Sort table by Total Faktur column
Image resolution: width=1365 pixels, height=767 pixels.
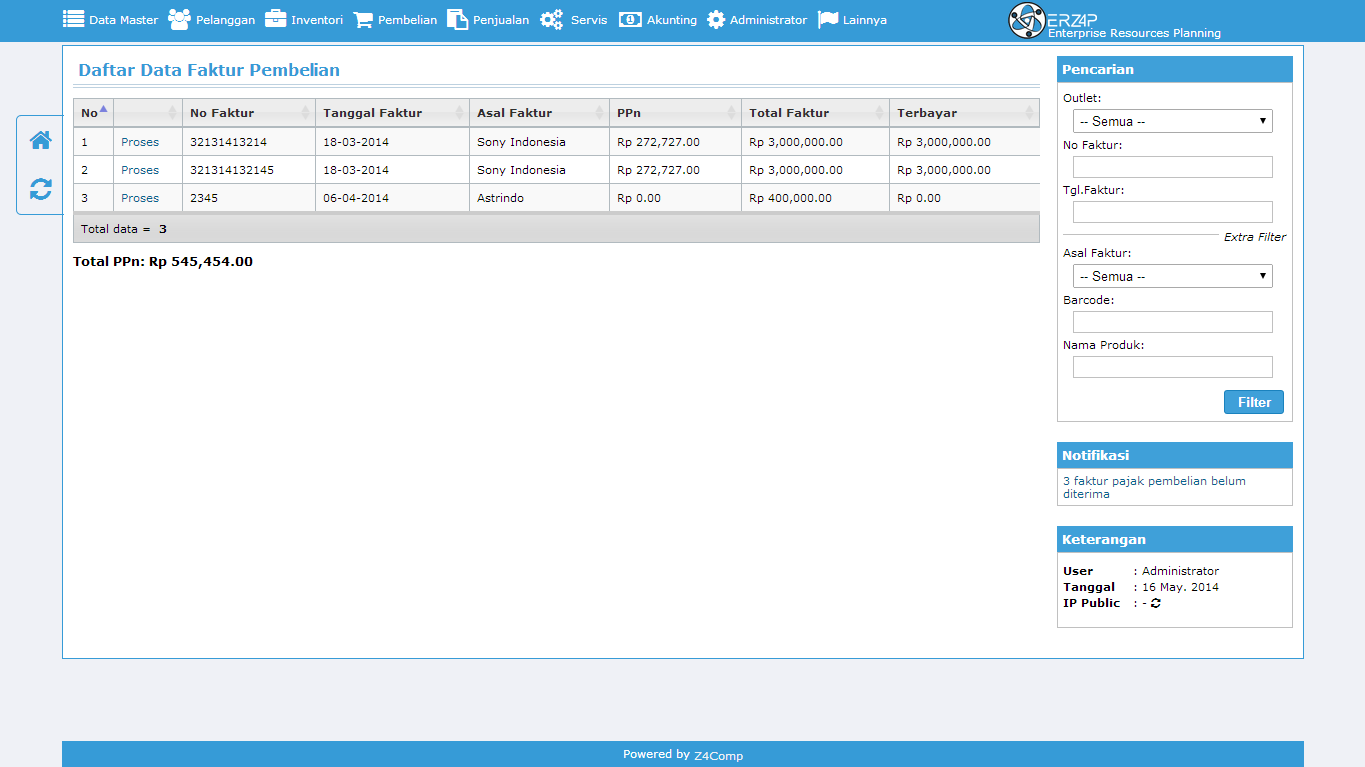[815, 113]
